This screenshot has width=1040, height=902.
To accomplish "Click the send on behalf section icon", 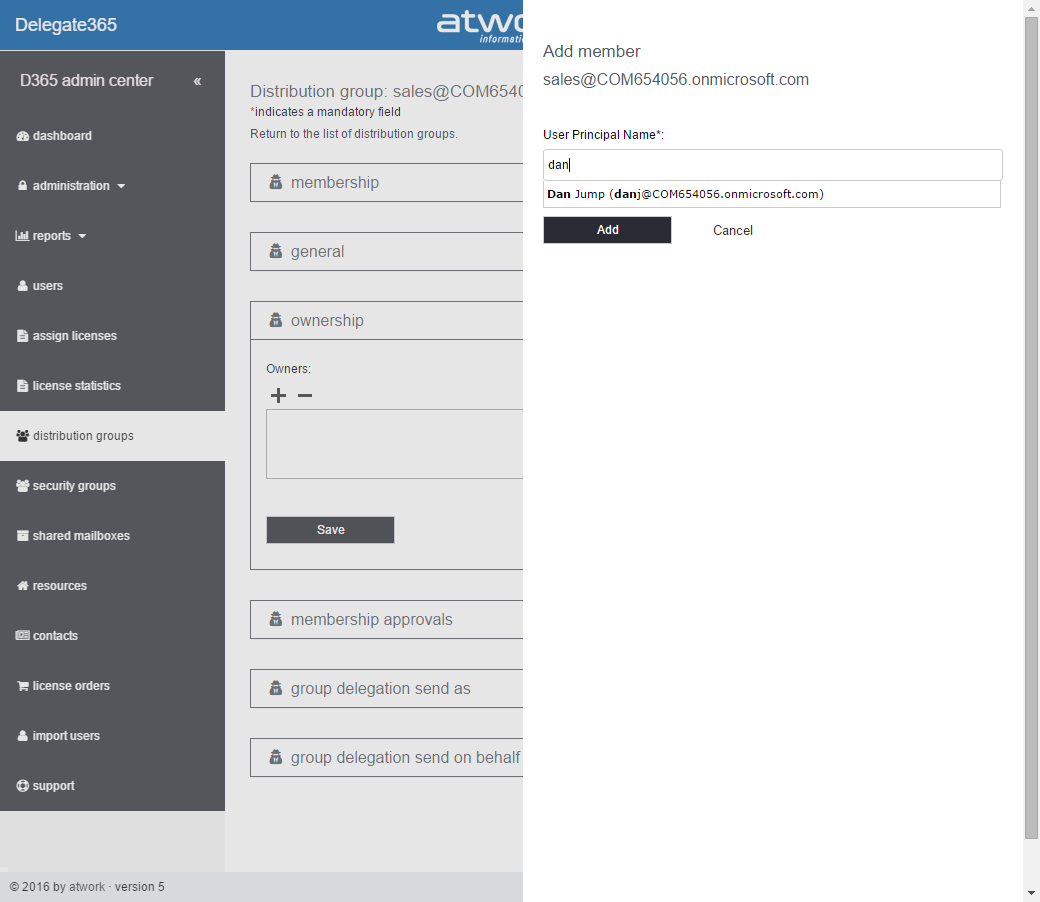I will tap(276, 757).
